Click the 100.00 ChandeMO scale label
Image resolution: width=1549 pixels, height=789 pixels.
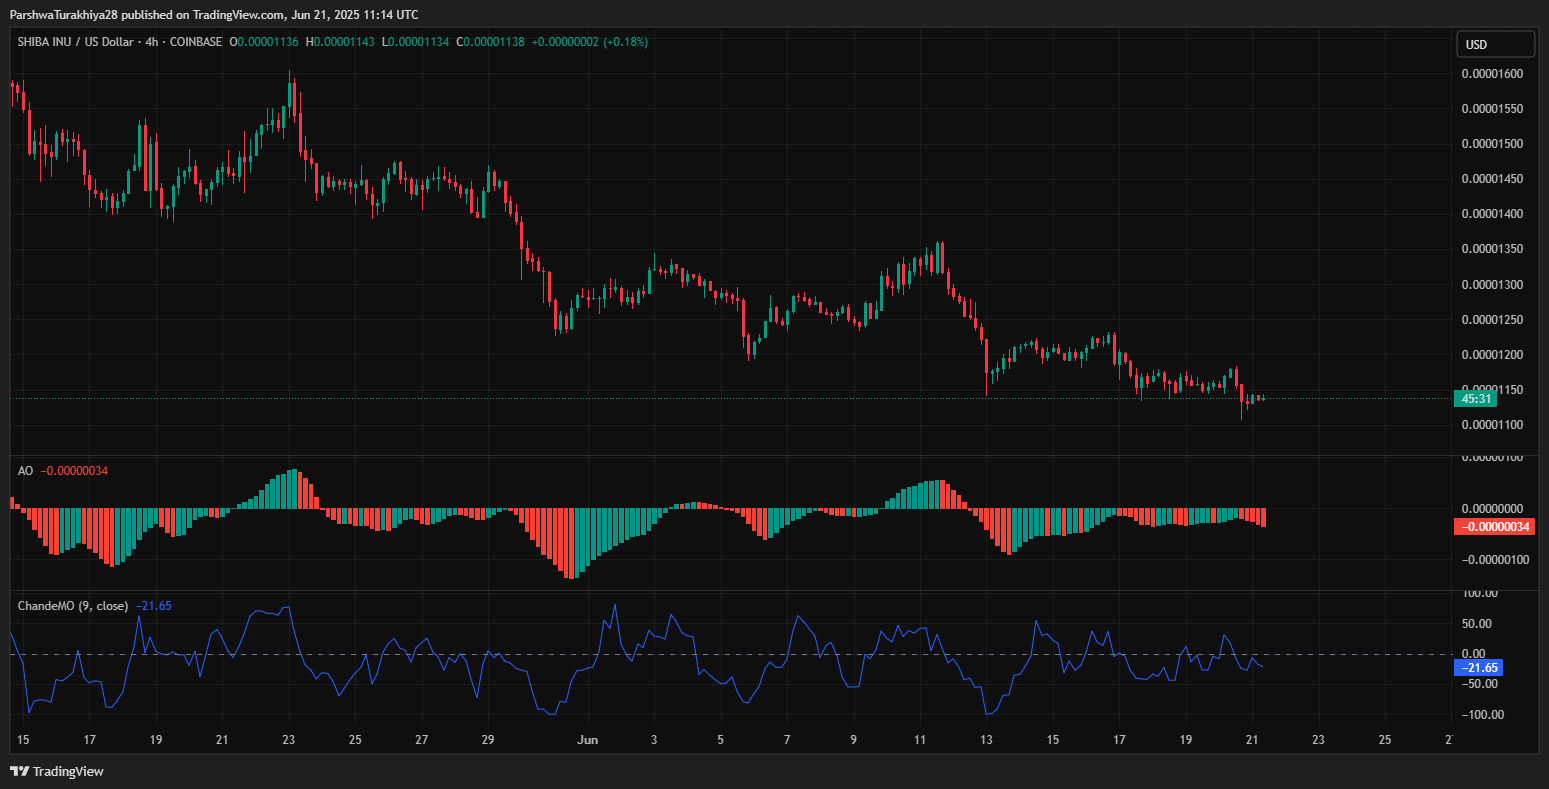pyautogui.click(x=1479, y=593)
